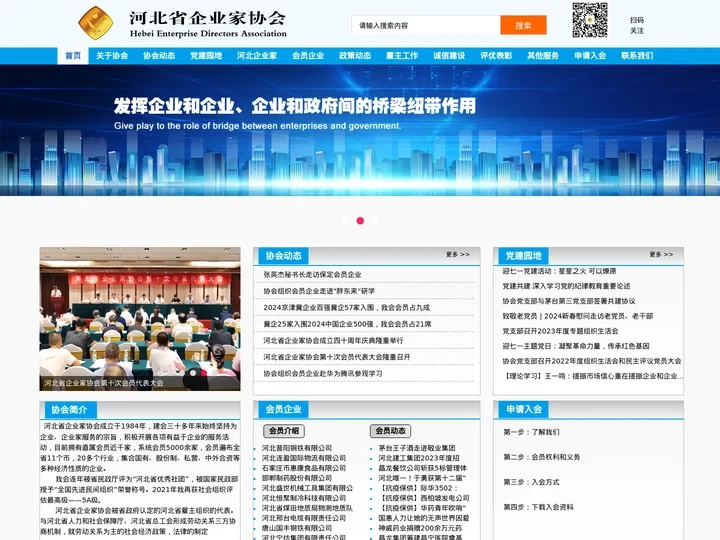Select the active red carousel dot
The width and height of the screenshot is (720, 540).
tap(360, 220)
